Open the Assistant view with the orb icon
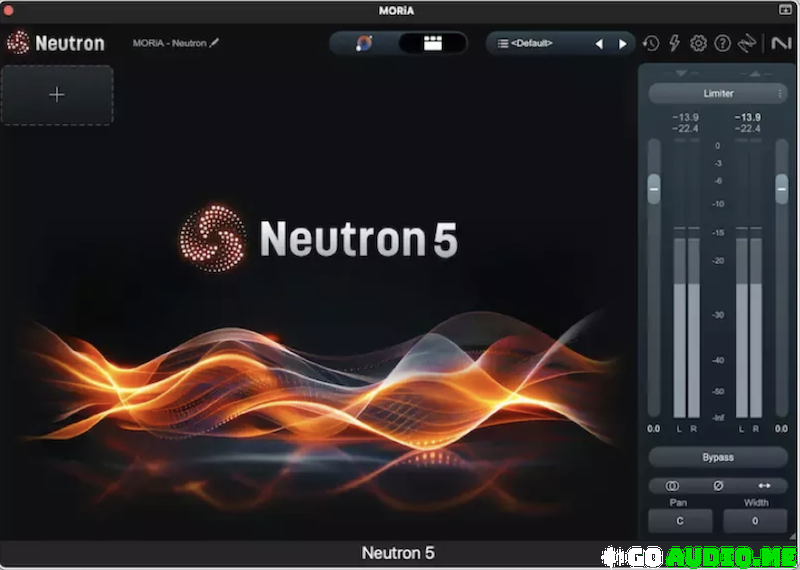 click(x=365, y=43)
